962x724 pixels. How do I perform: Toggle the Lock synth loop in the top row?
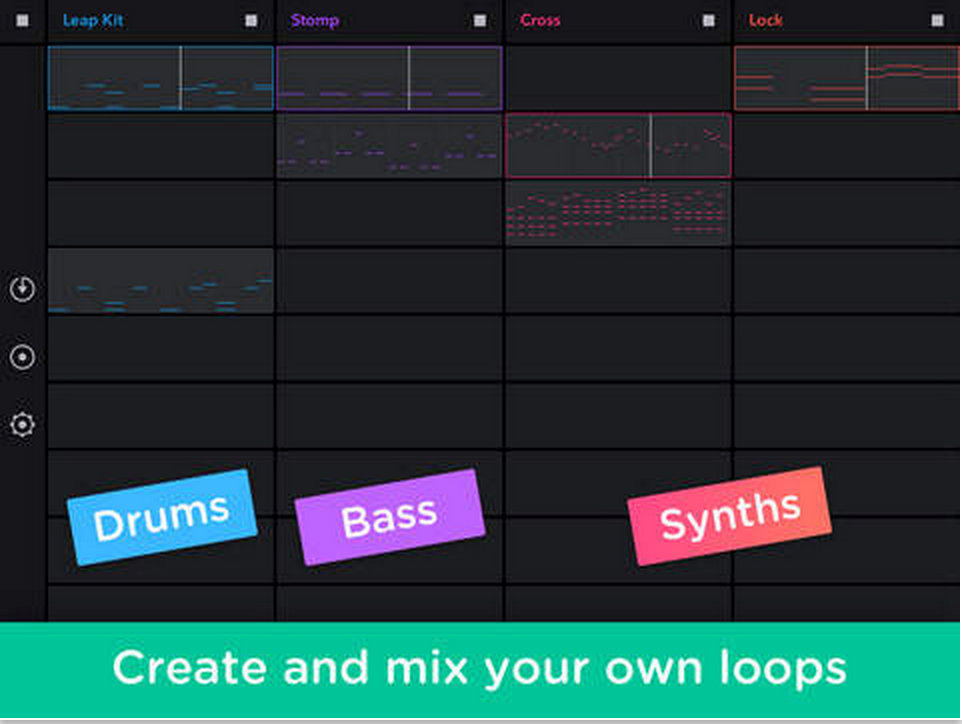pyautogui.click(x=847, y=78)
